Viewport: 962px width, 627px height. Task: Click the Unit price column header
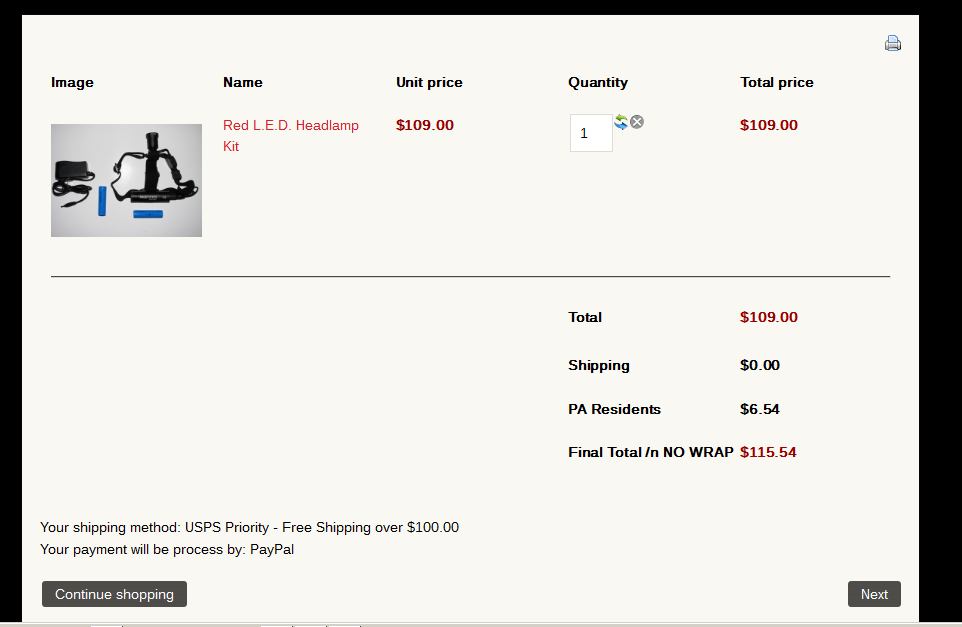click(429, 82)
